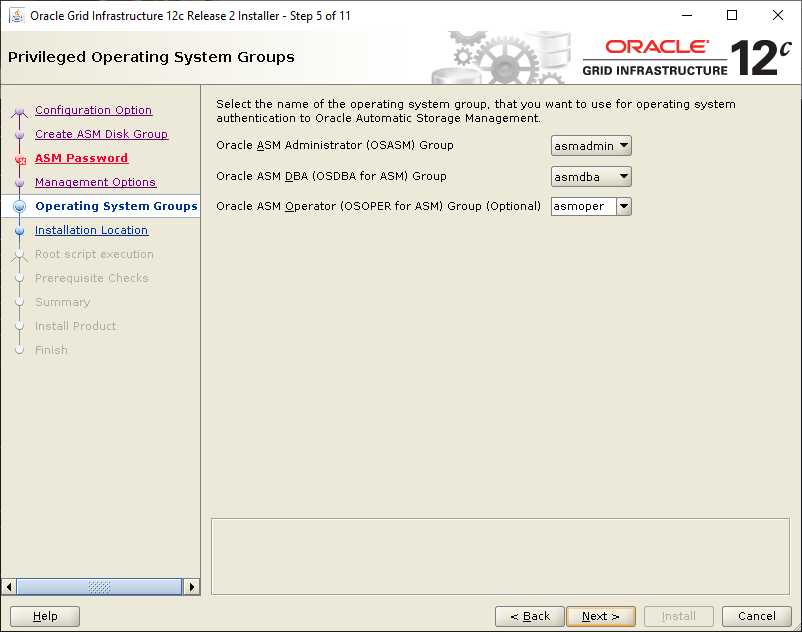Expand the OSASM asmadmin dropdown arrow

(x=624, y=146)
